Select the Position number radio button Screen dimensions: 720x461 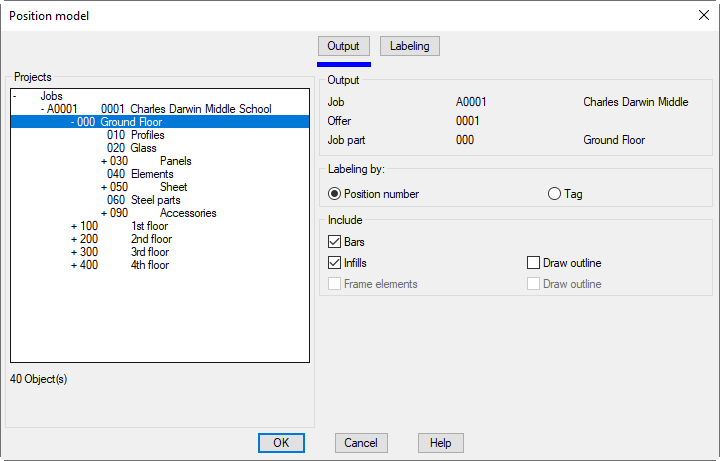click(x=335, y=194)
